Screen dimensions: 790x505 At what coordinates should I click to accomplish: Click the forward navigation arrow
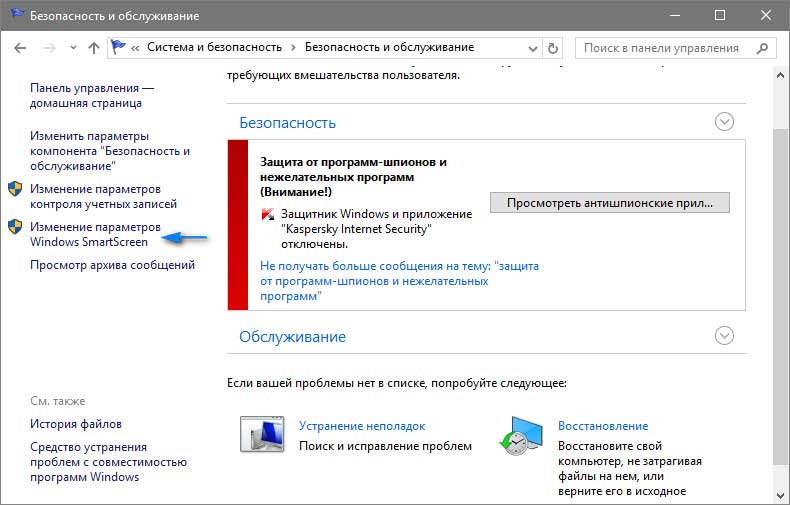point(48,47)
